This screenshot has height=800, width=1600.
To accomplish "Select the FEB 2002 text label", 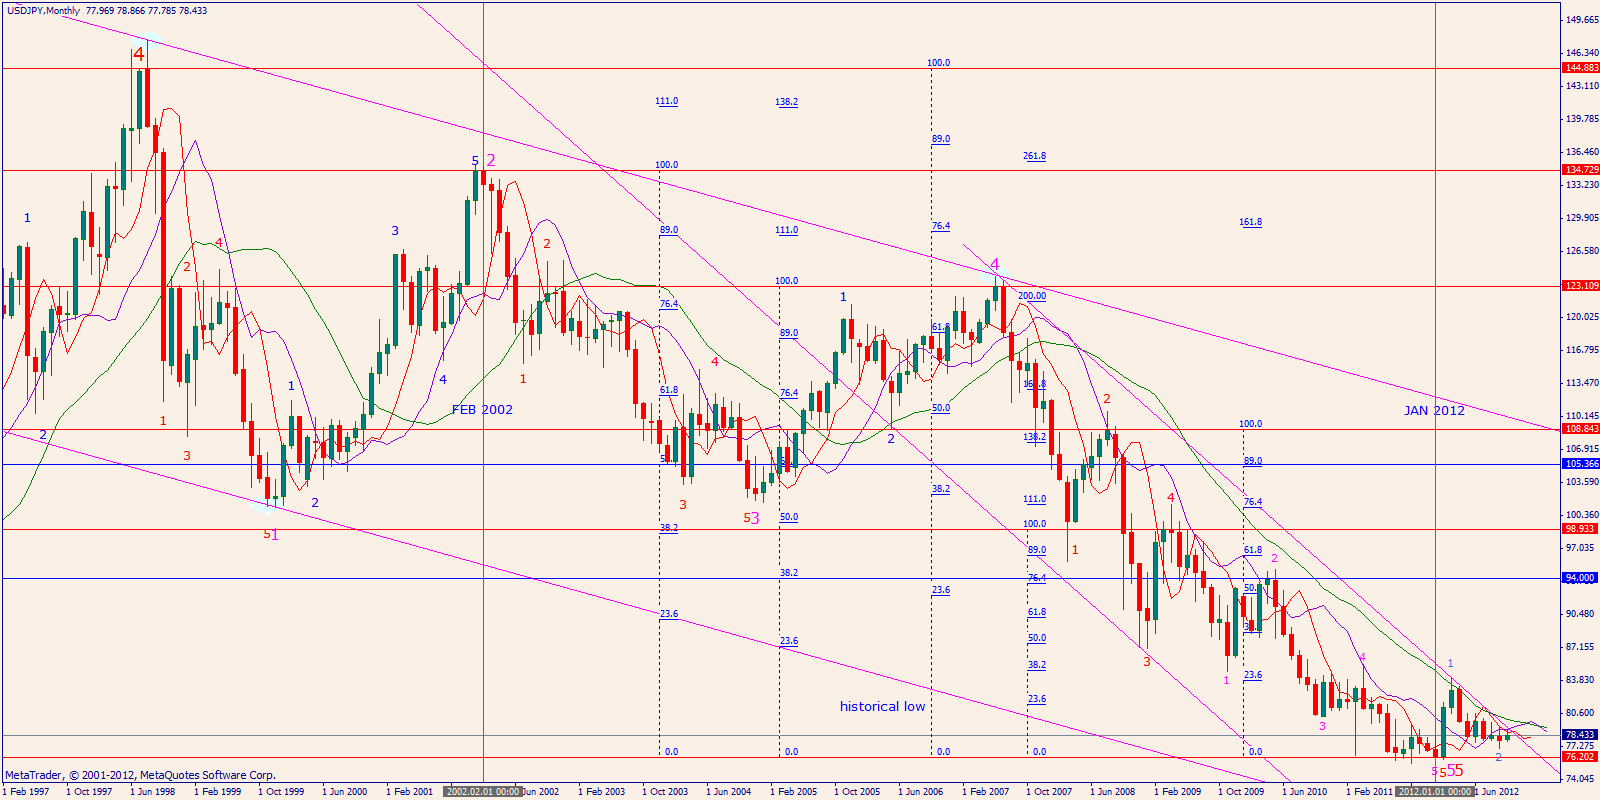I will coord(482,410).
